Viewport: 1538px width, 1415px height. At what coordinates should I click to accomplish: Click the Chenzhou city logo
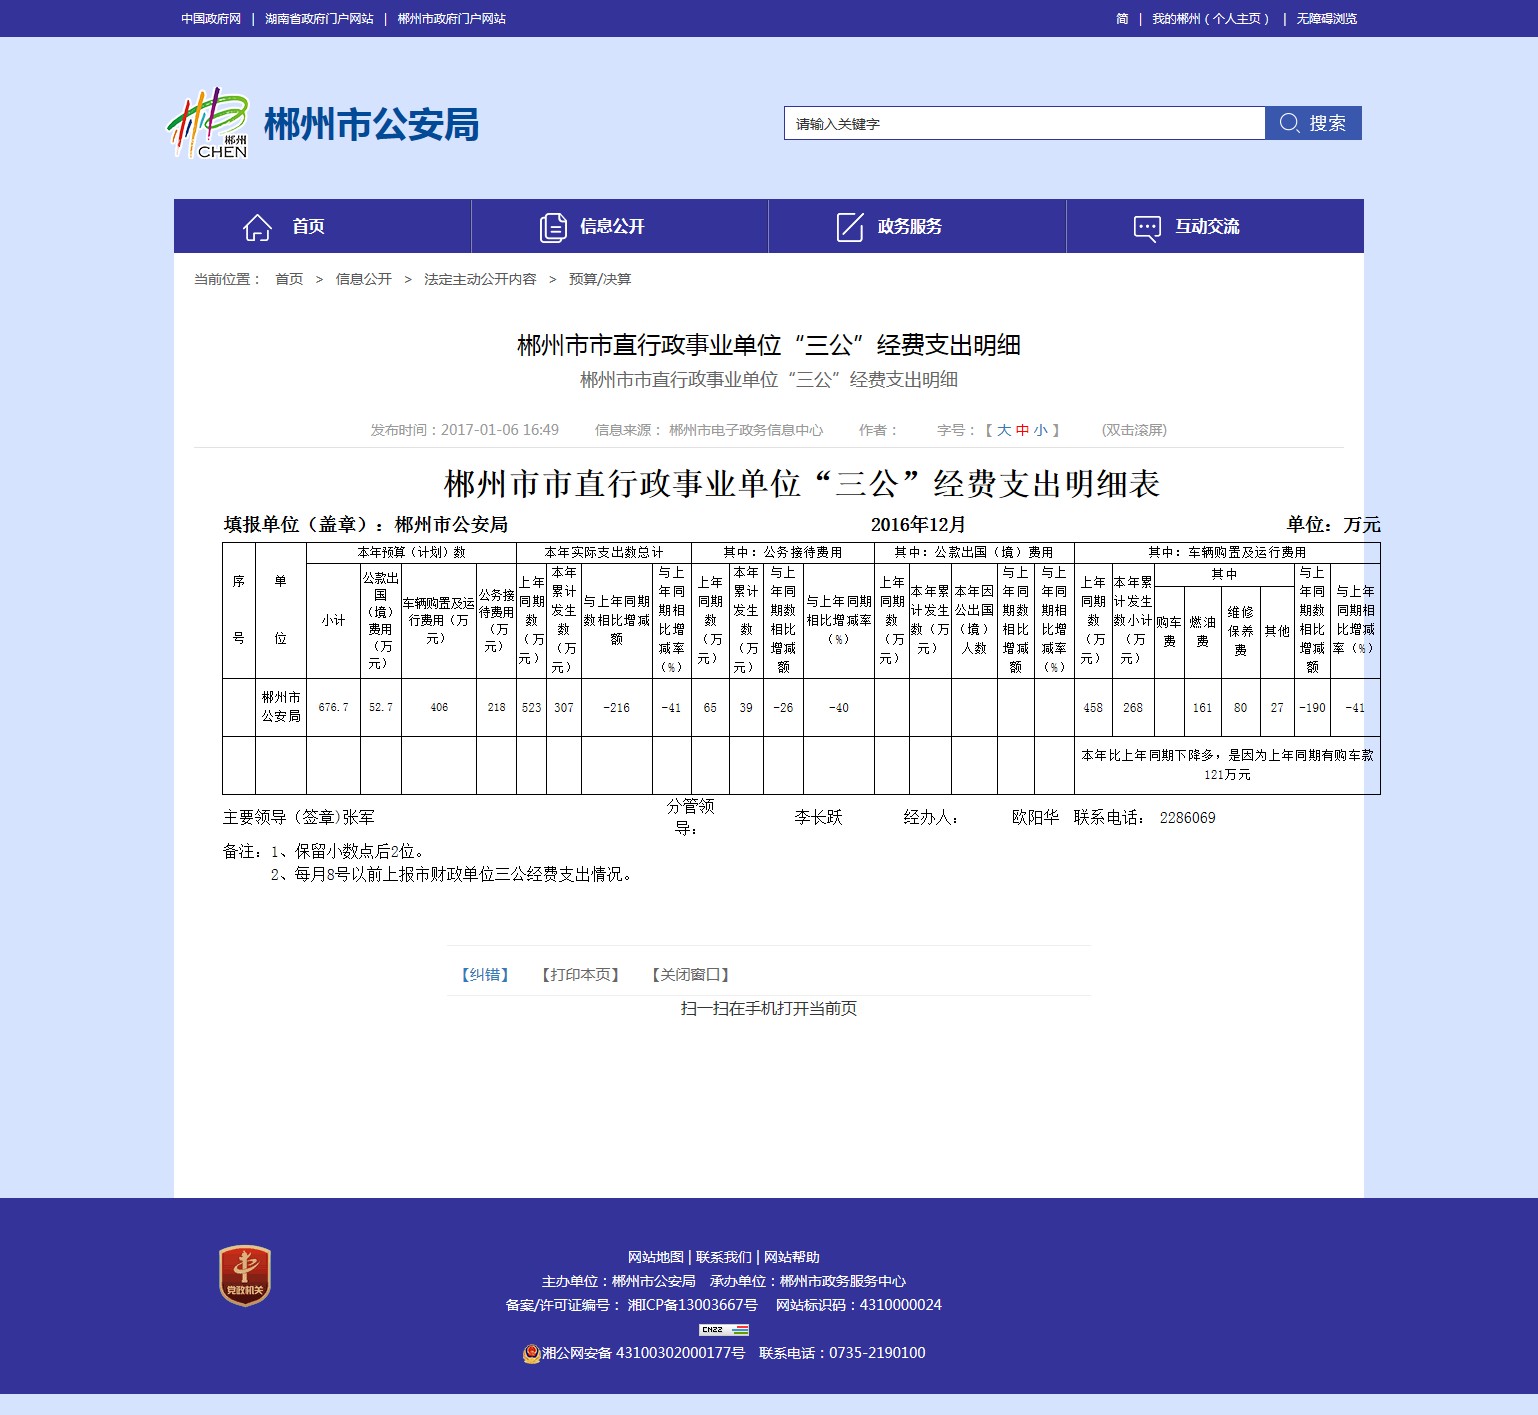click(207, 123)
